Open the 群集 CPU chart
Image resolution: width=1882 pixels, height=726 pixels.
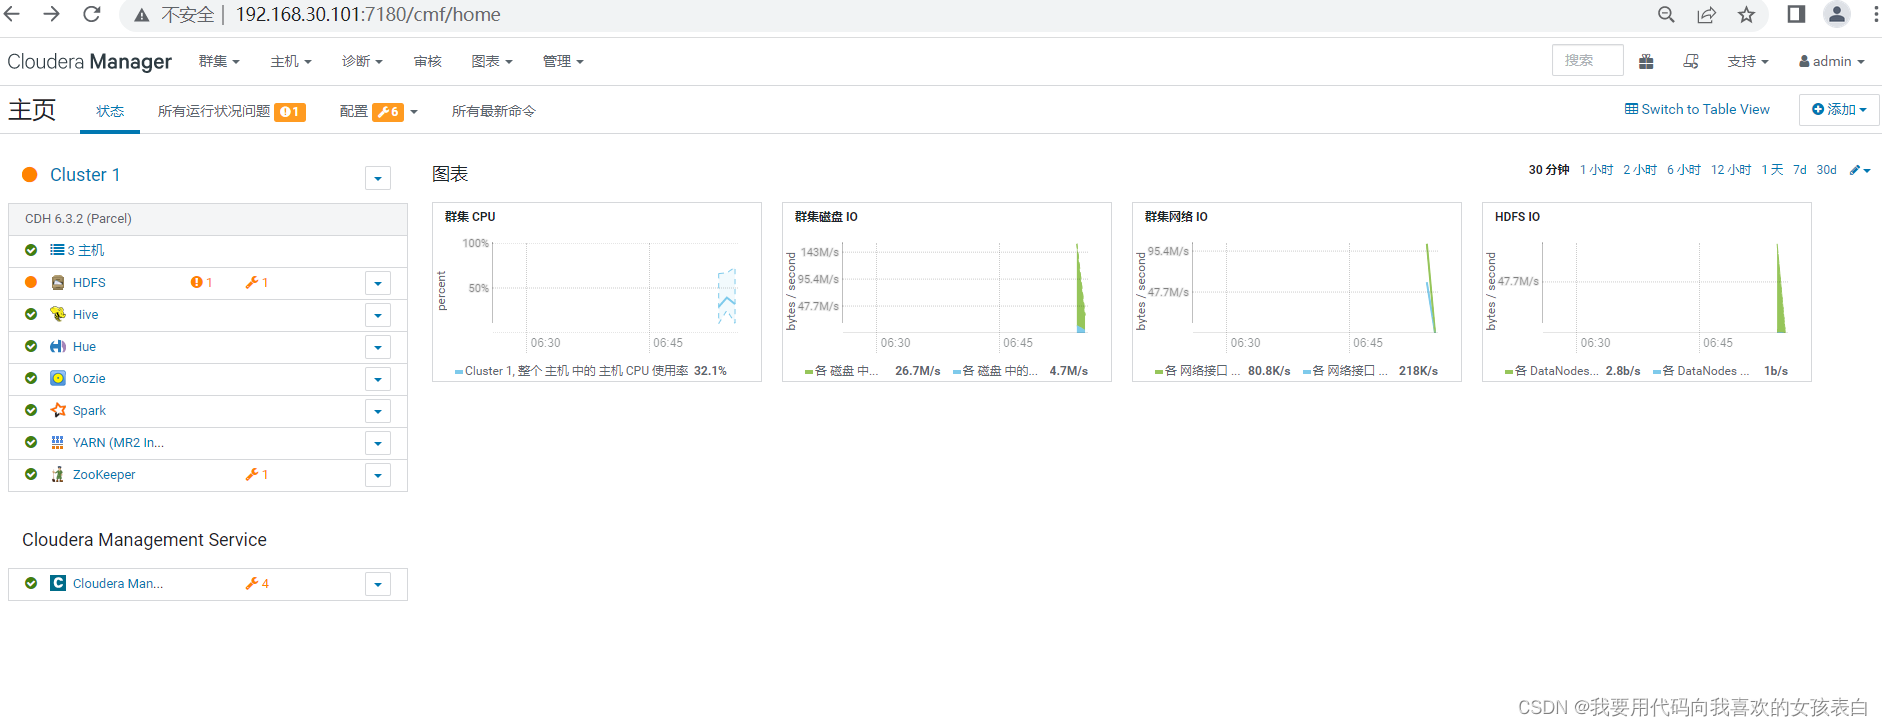[597, 292]
